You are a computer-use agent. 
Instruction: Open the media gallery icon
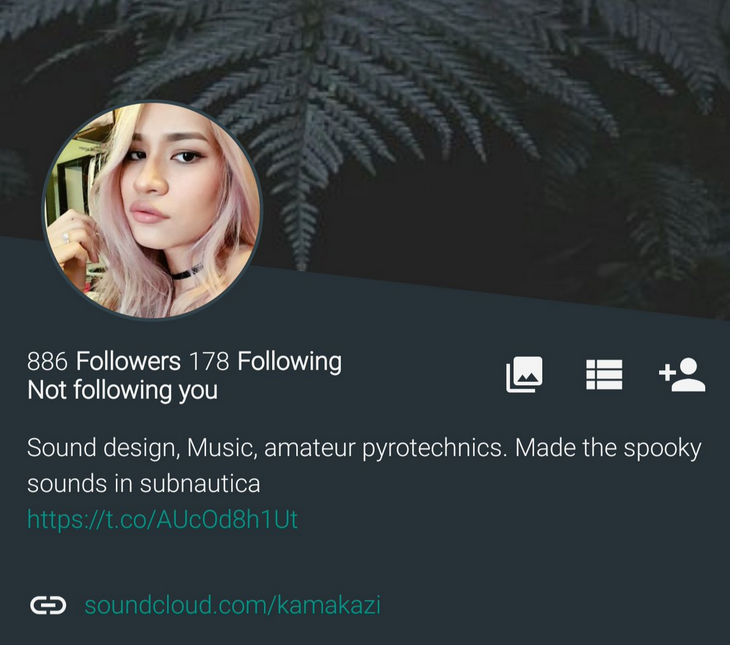[x=524, y=374]
